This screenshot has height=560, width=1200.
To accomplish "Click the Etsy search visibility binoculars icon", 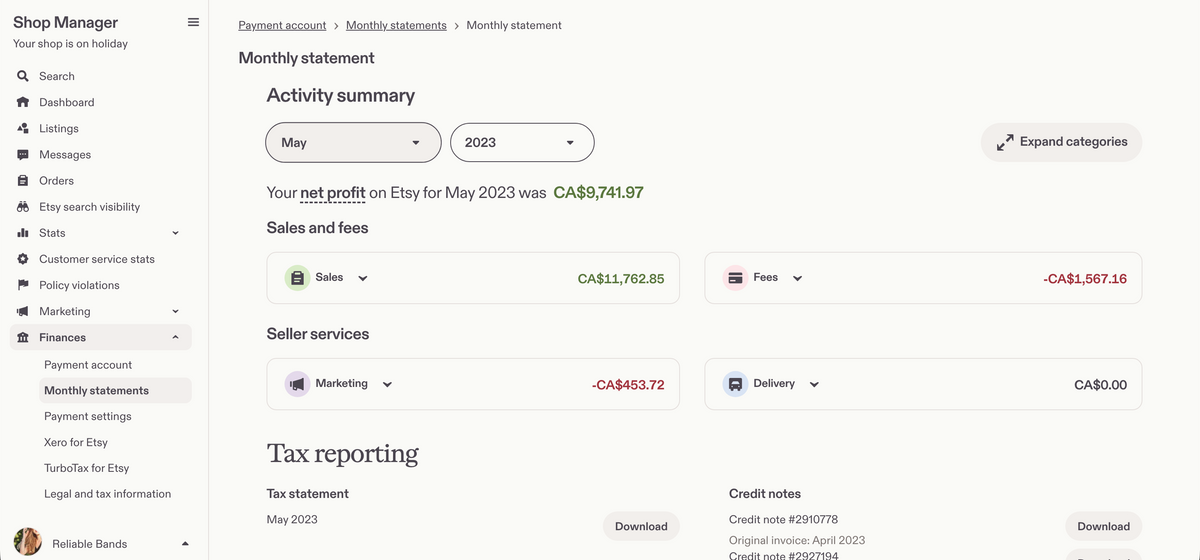I will (x=23, y=207).
